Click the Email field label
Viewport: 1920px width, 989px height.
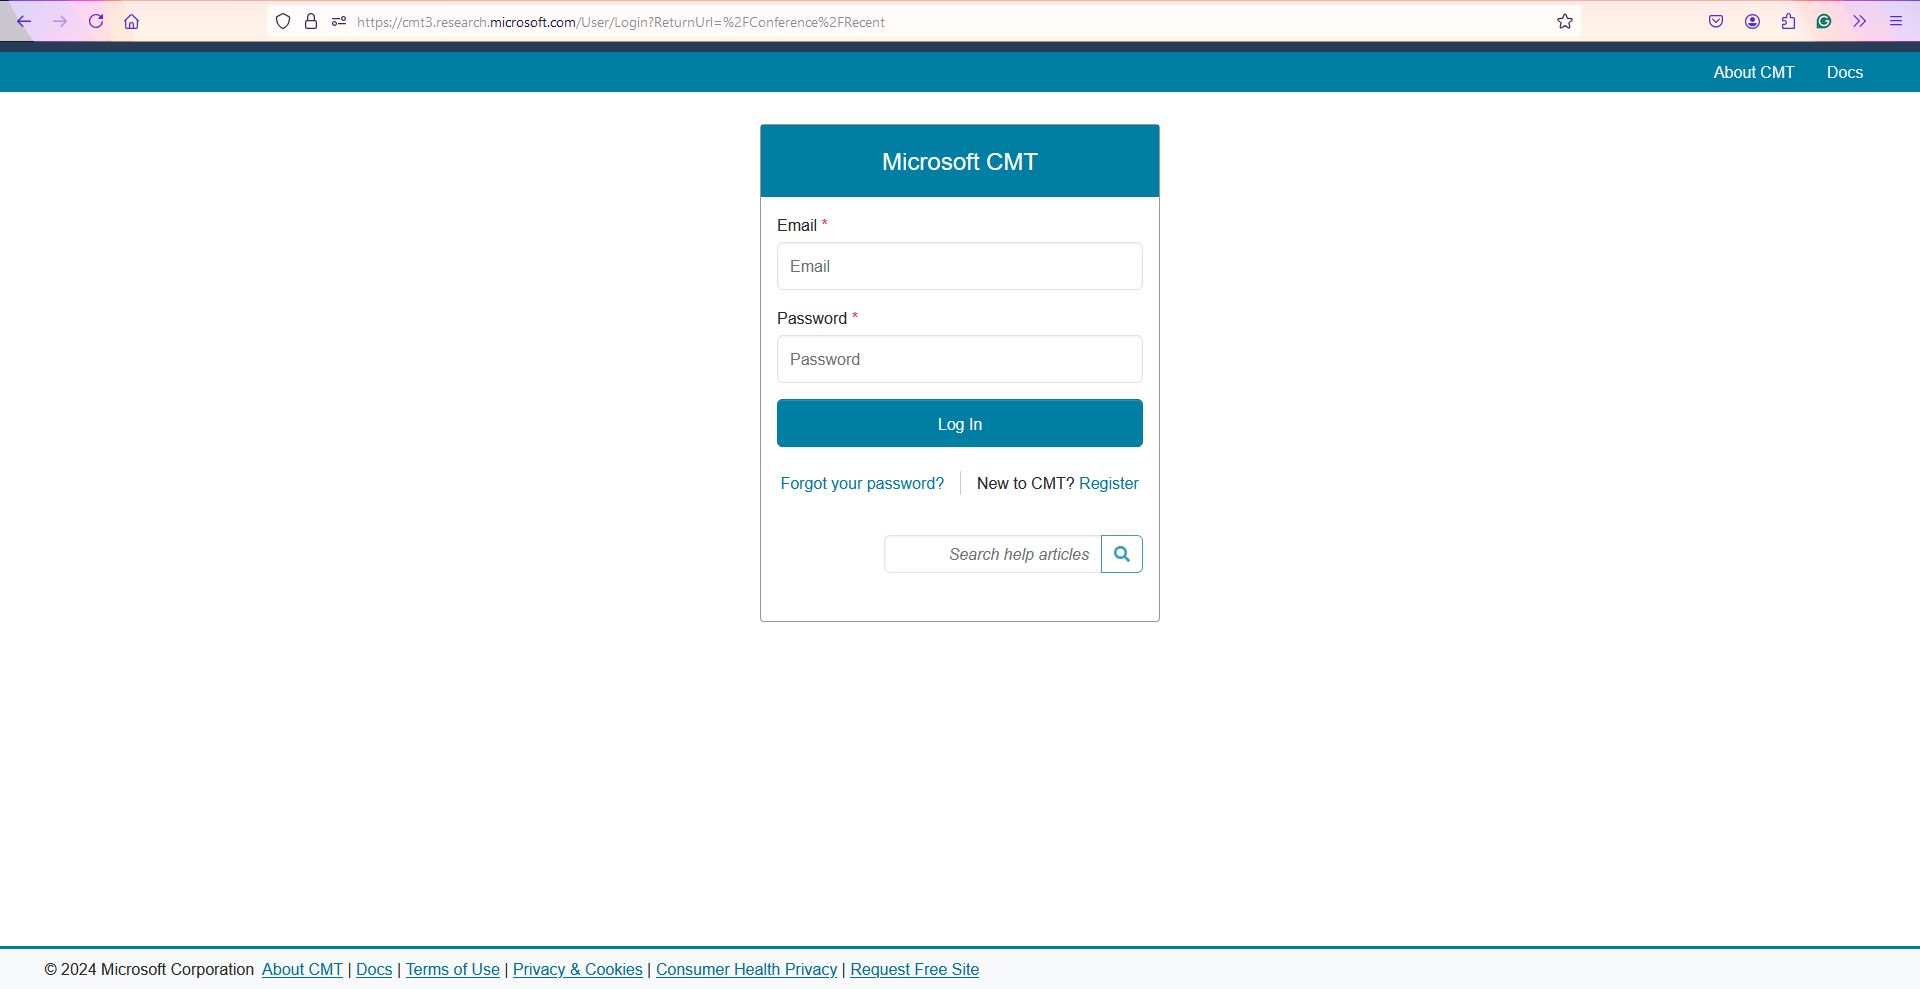coord(797,225)
